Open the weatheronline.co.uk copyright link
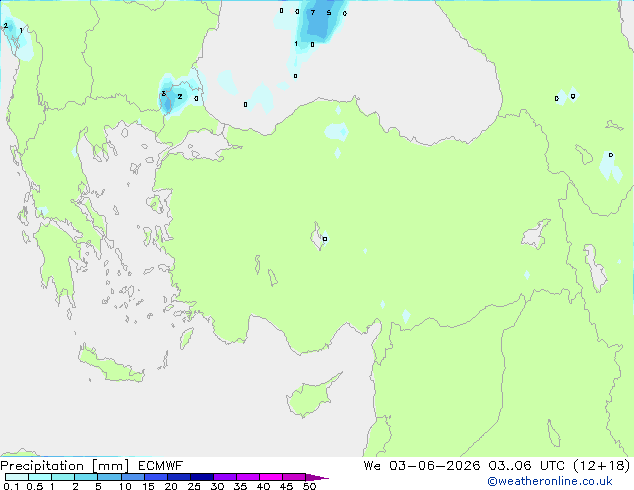Image resolution: width=634 pixels, height=490 pixels. point(549,481)
